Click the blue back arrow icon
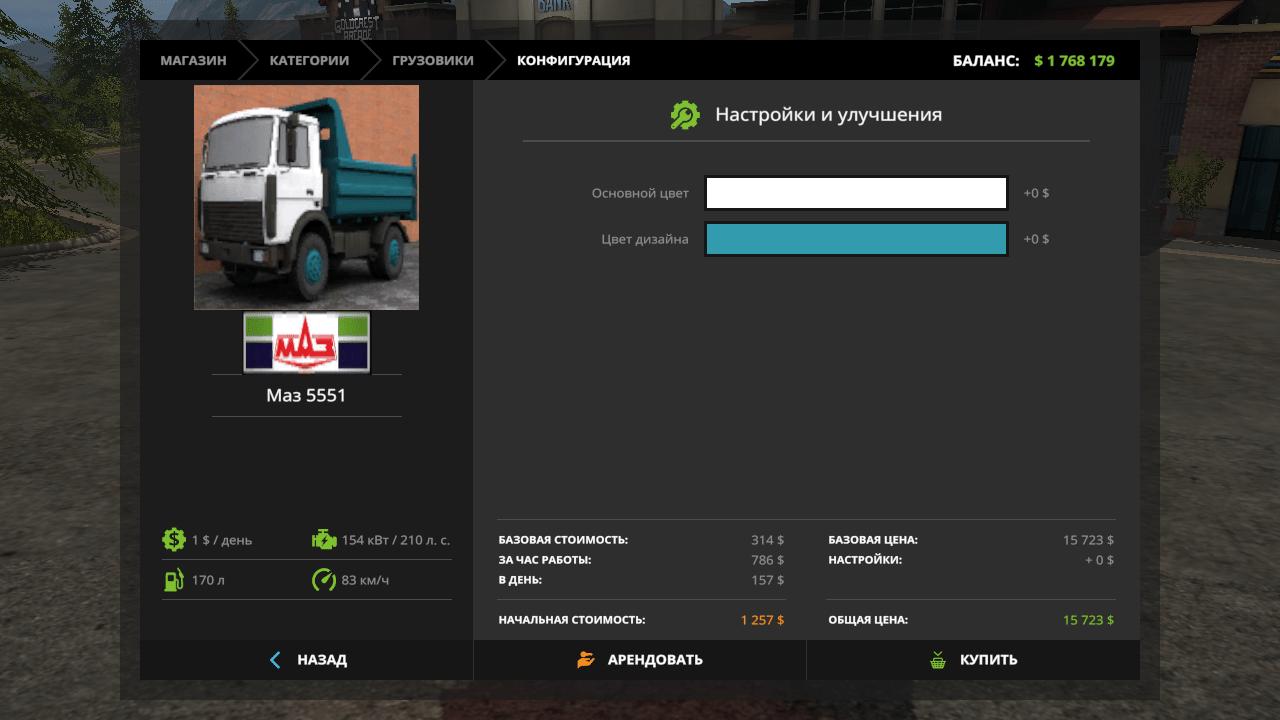Viewport: 1280px width, 720px height. coord(276,660)
